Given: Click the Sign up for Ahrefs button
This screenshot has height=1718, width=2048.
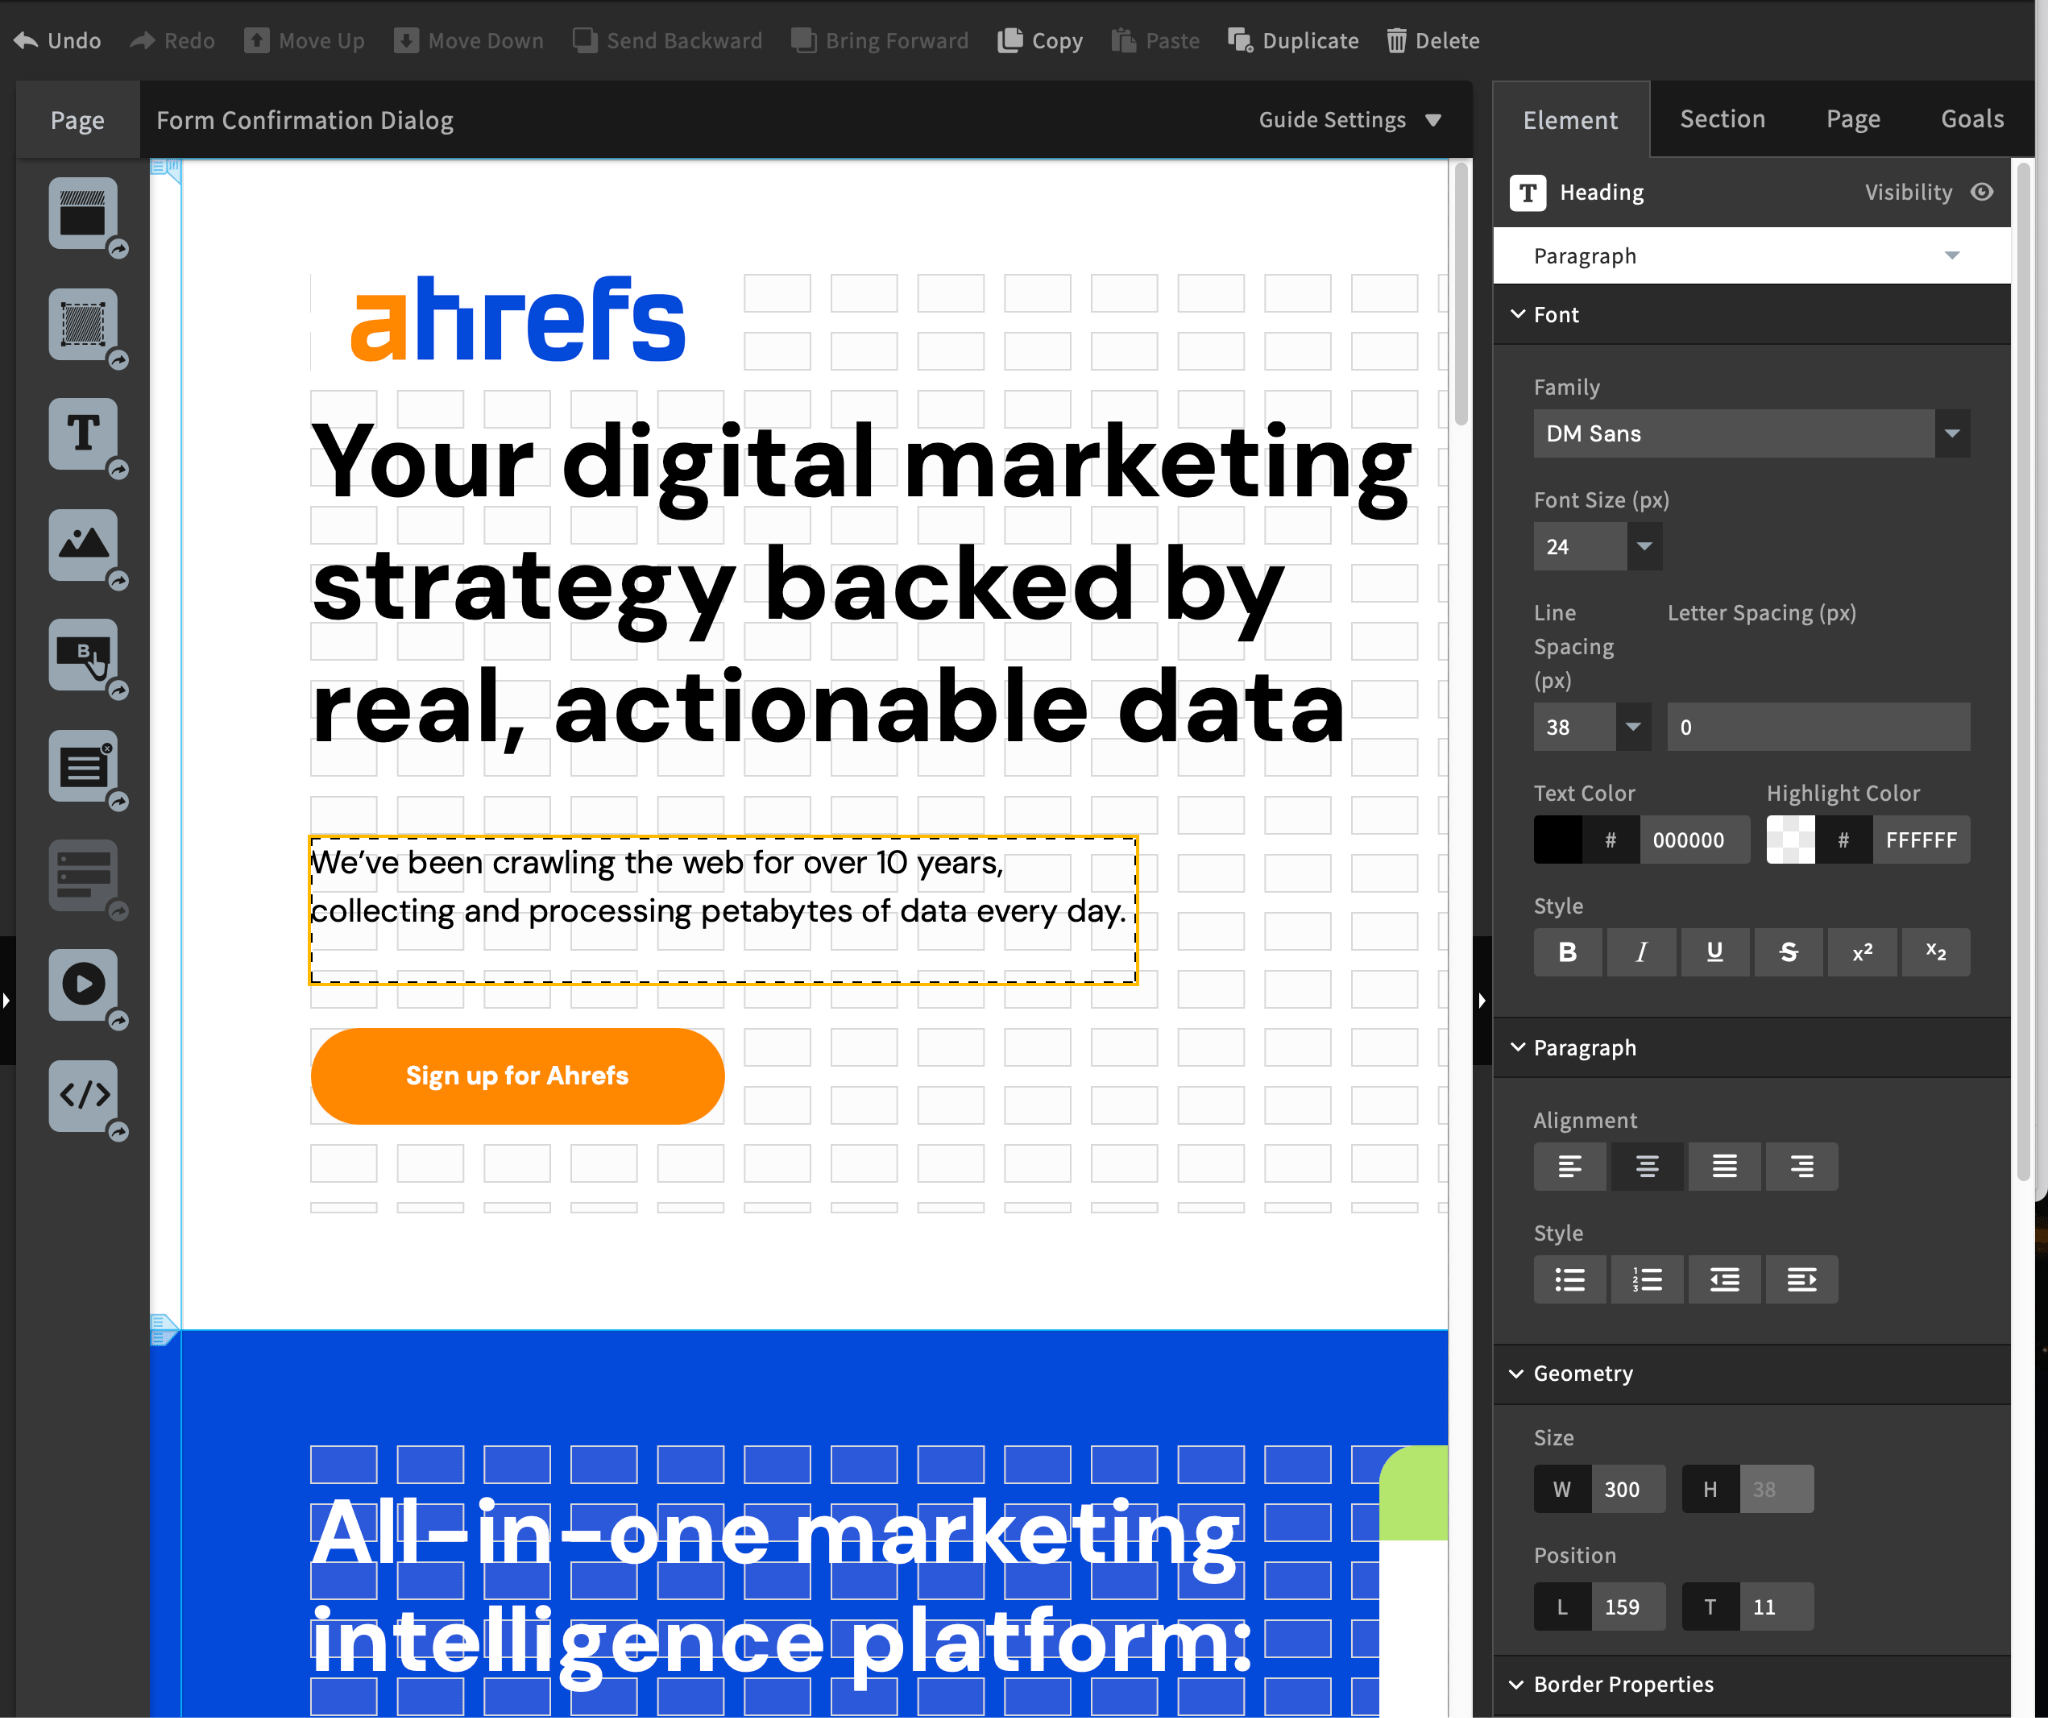Looking at the screenshot, I should tap(516, 1075).
